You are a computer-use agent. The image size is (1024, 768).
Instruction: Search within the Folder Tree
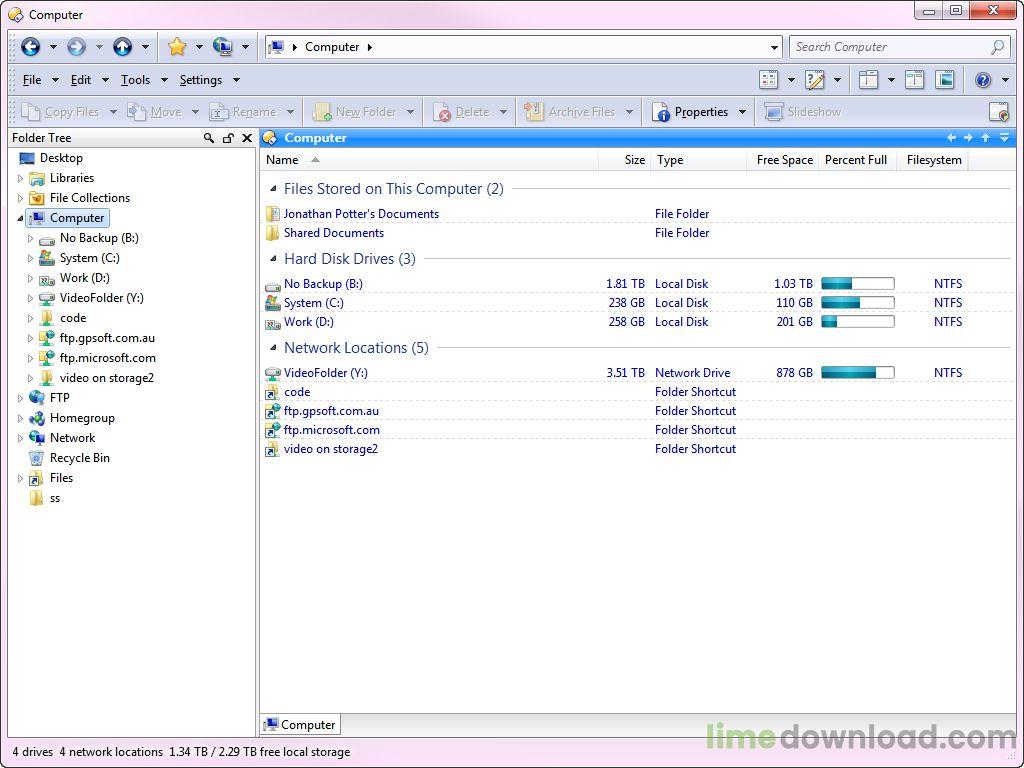209,138
